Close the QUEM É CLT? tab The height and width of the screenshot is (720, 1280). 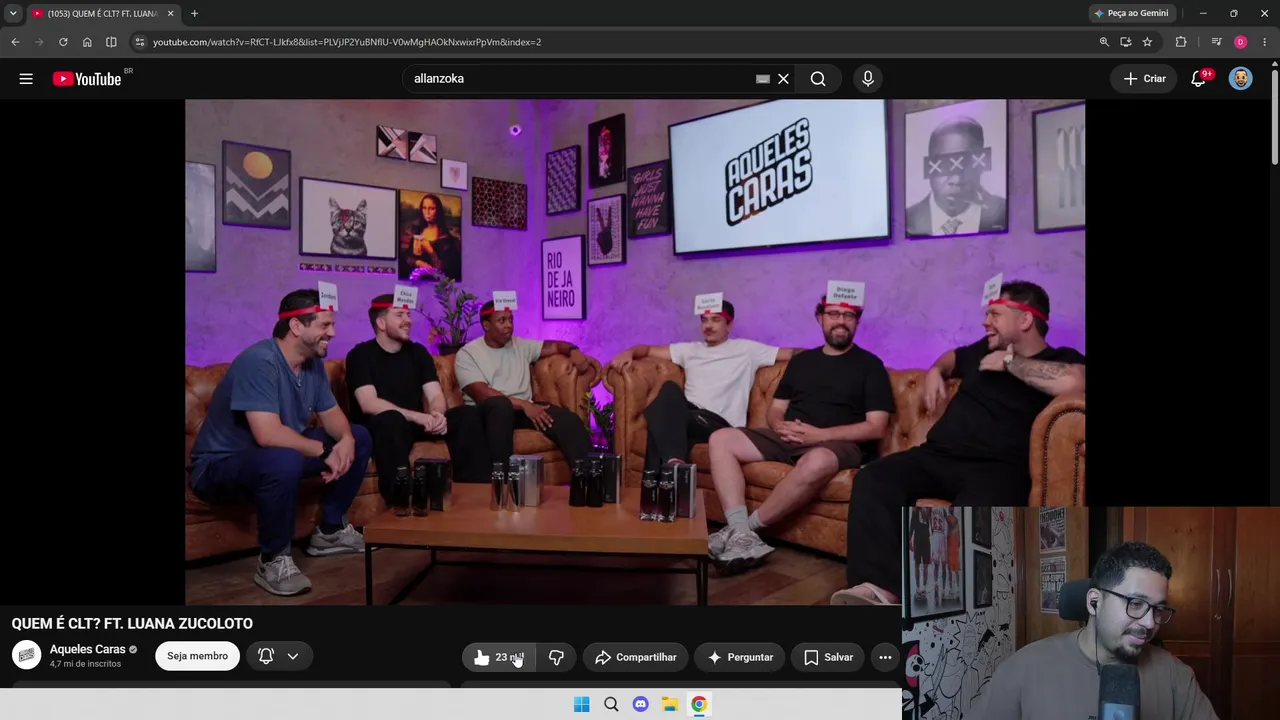[170, 14]
